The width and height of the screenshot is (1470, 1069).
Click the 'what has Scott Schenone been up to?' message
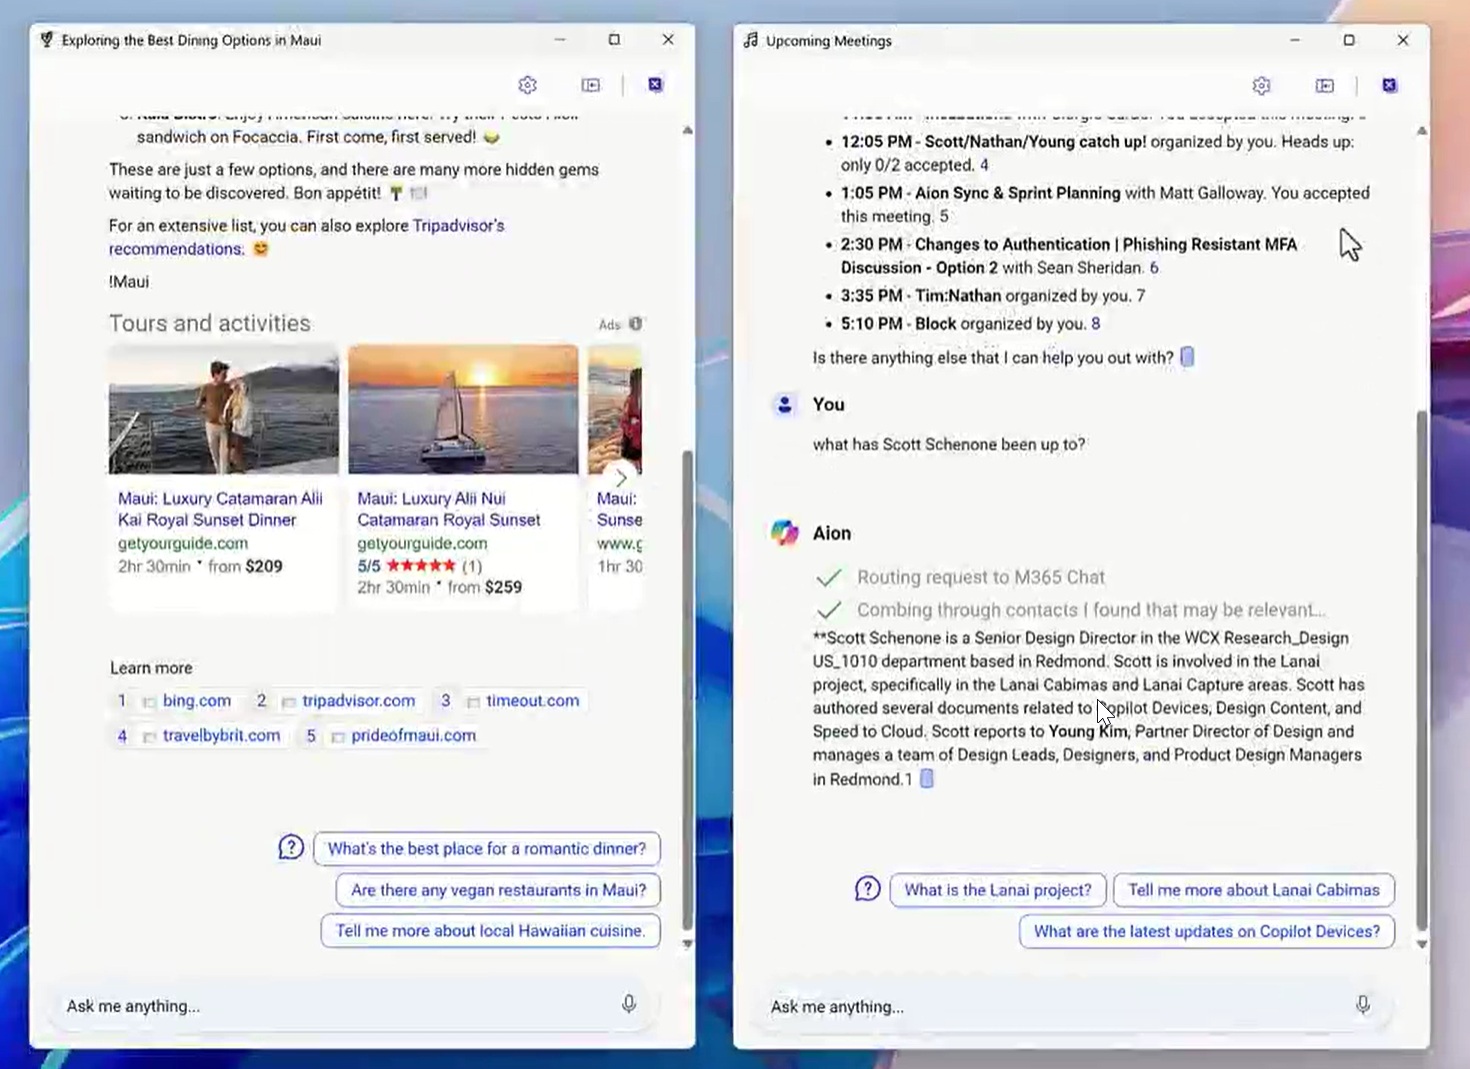tap(949, 444)
